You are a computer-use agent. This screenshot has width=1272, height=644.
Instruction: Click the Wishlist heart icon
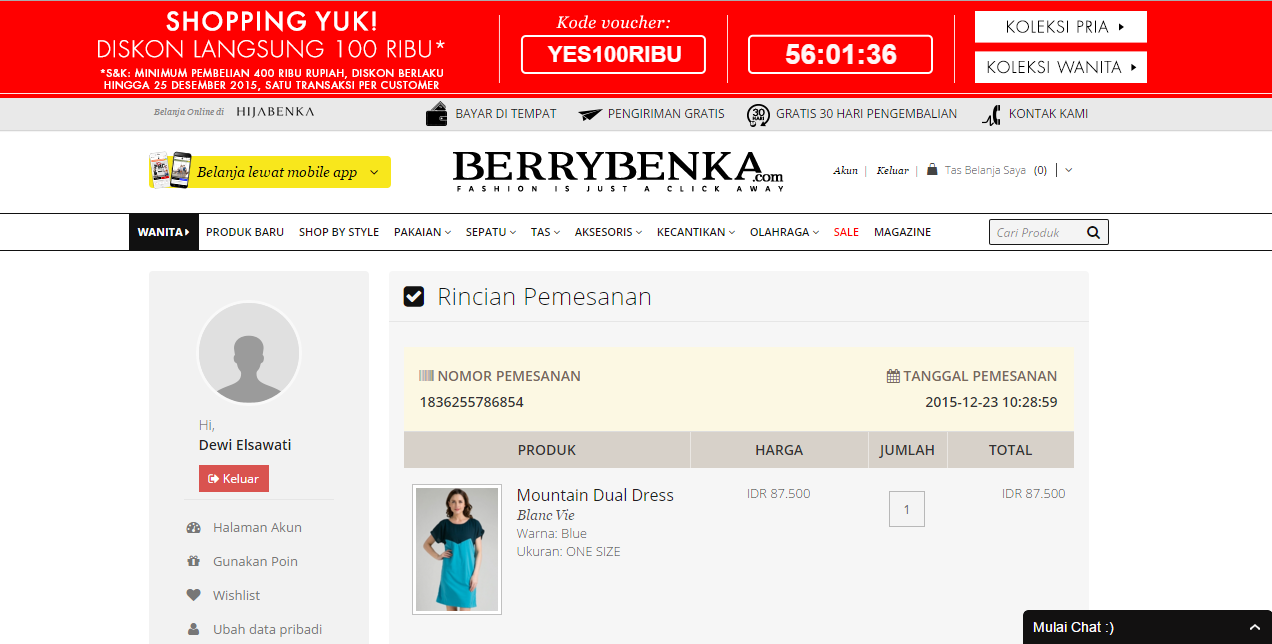pos(194,596)
